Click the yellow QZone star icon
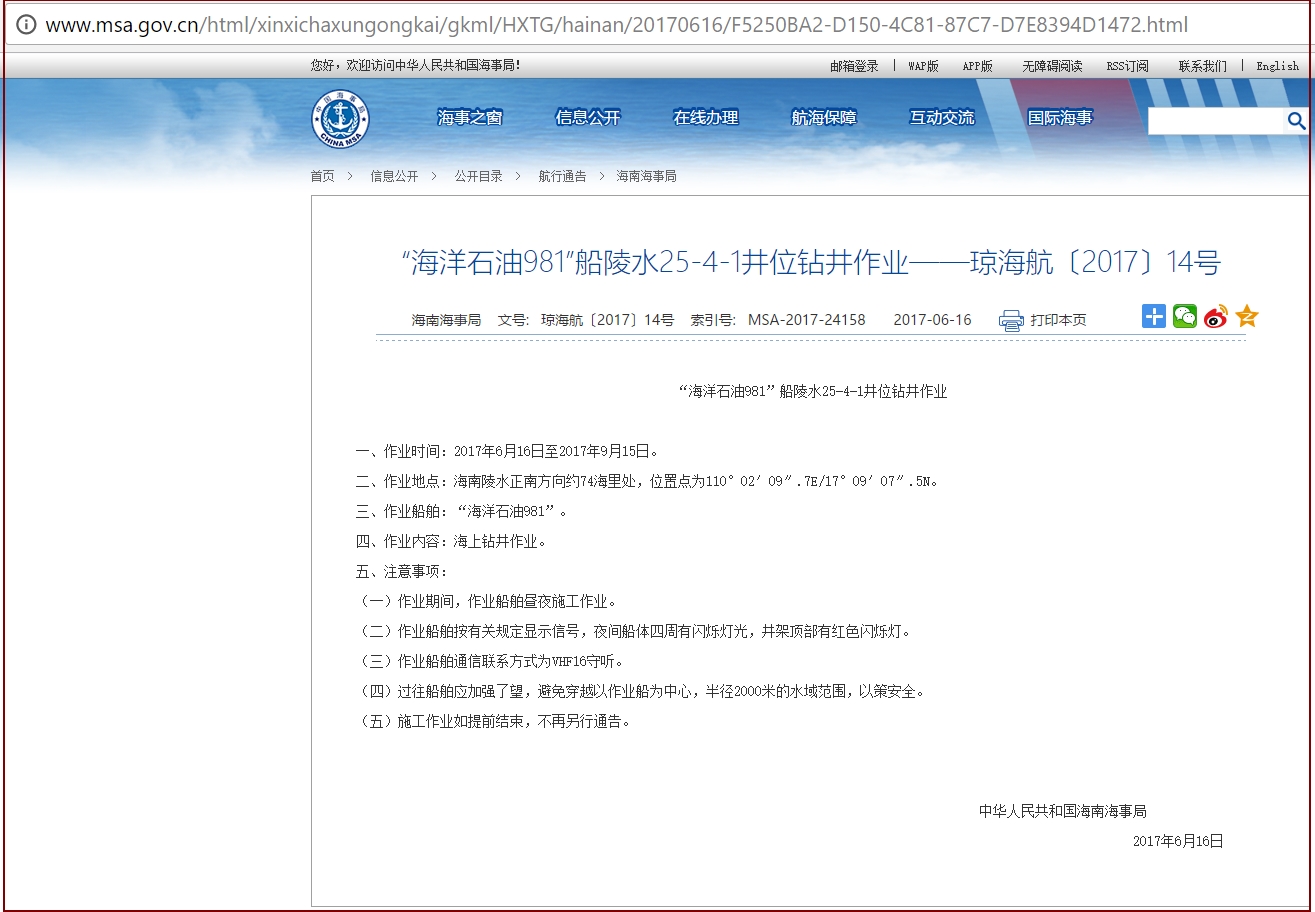Viewport: 1315px width, 912px height. [x=1246, y=317]
